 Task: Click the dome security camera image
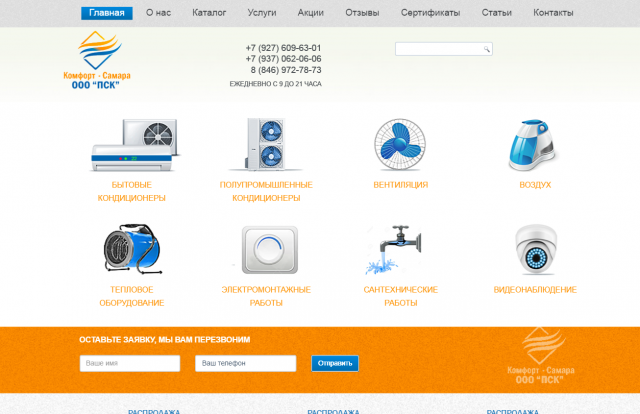tap(536, 249)
